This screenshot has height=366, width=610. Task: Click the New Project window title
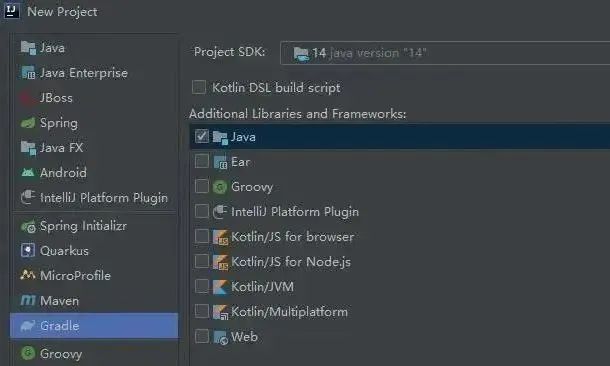(x=62, y=12)
